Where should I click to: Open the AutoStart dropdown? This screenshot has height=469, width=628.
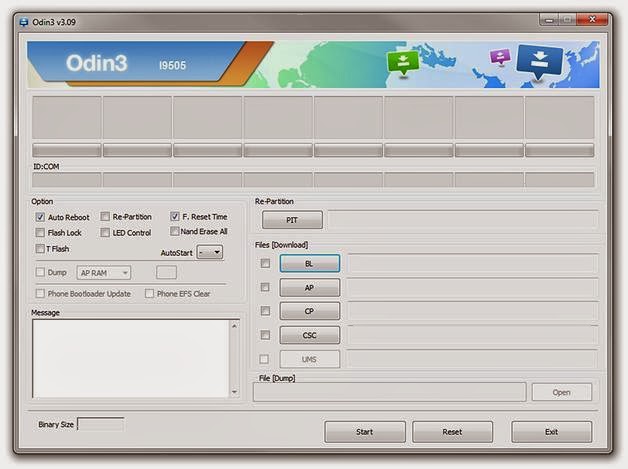[210, 252]
